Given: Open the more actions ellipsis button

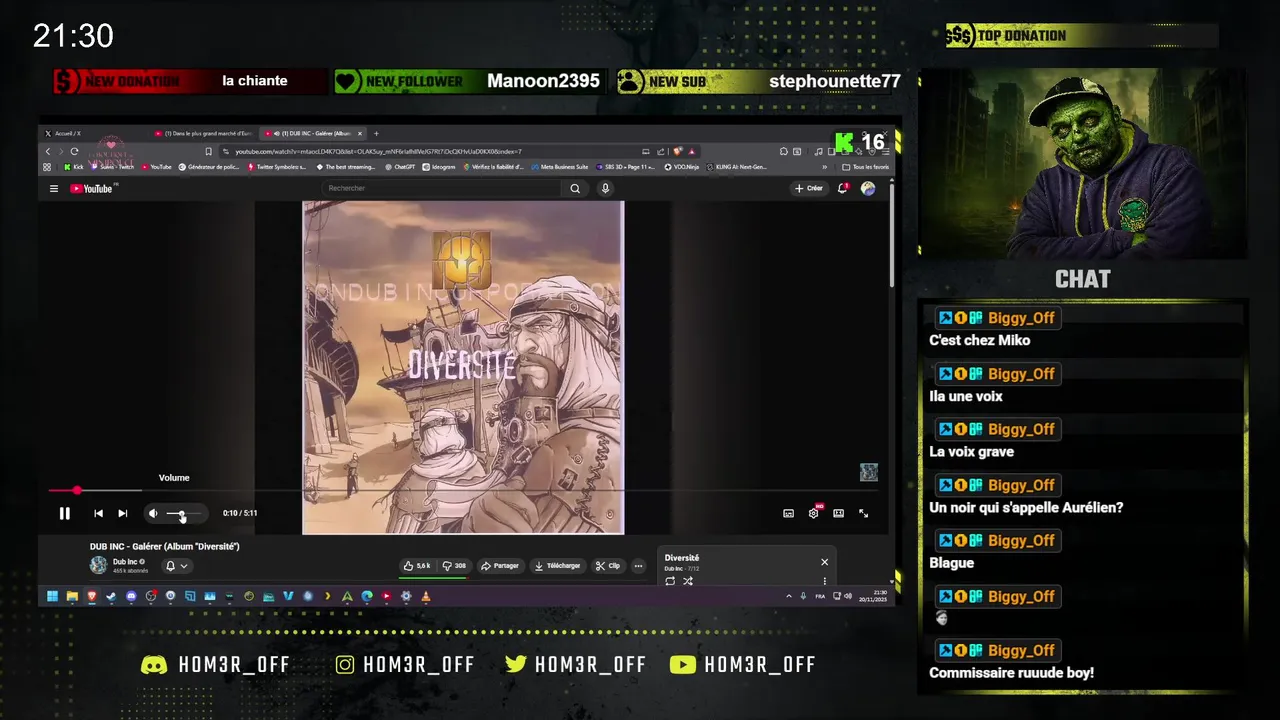Looking at the screenshot, I should coord(638,566).
